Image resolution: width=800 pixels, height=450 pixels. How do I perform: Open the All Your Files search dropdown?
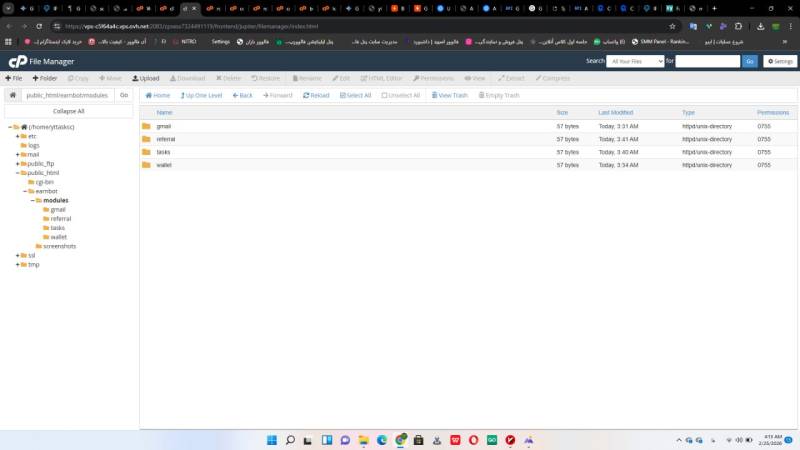pyautogui.click(x=635, y=61)
